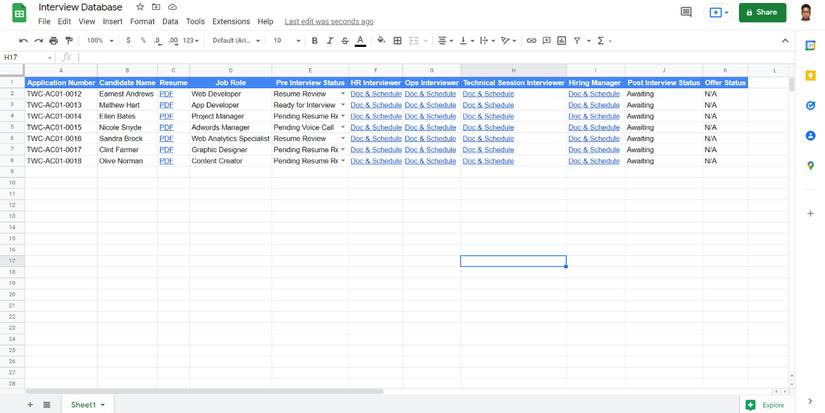
Task: Open the PDF resume link for Earnest Andrews
Action: (x=166, y=94)
